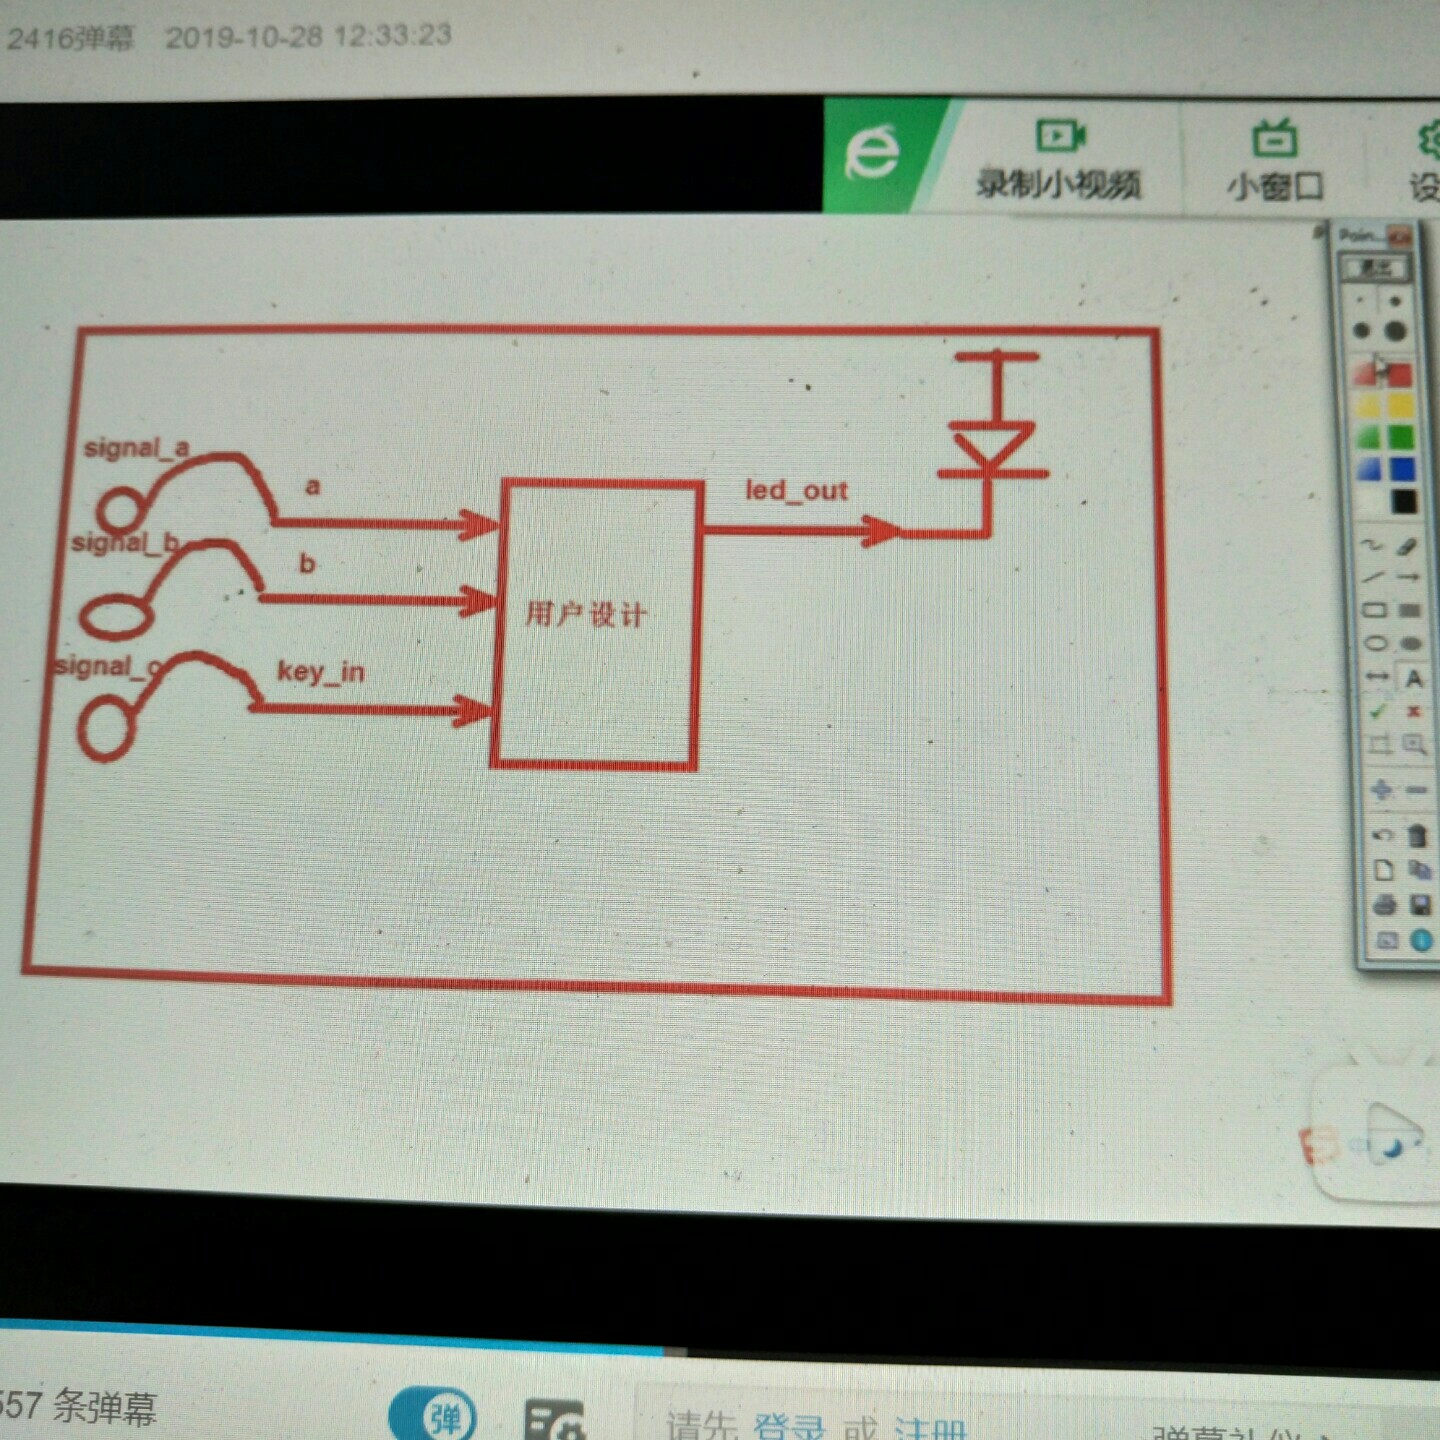Toggle the danmaku 弹 switch
The image size is (1440, 1440).
433,1416
